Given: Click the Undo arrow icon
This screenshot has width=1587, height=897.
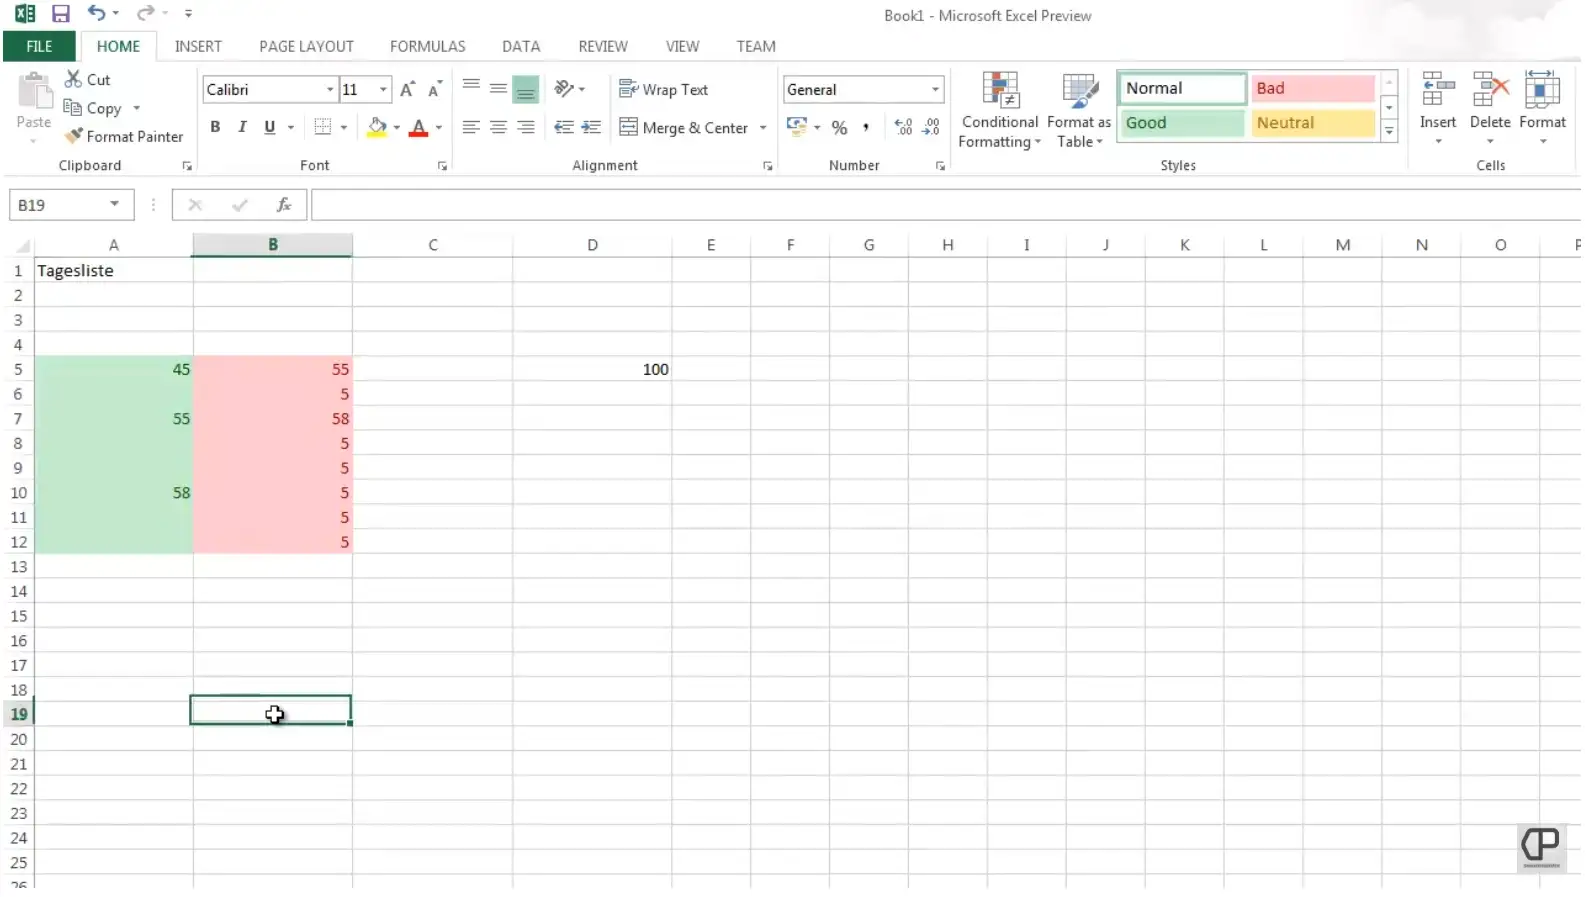Looking at the screenshot, I should (96, 13).
